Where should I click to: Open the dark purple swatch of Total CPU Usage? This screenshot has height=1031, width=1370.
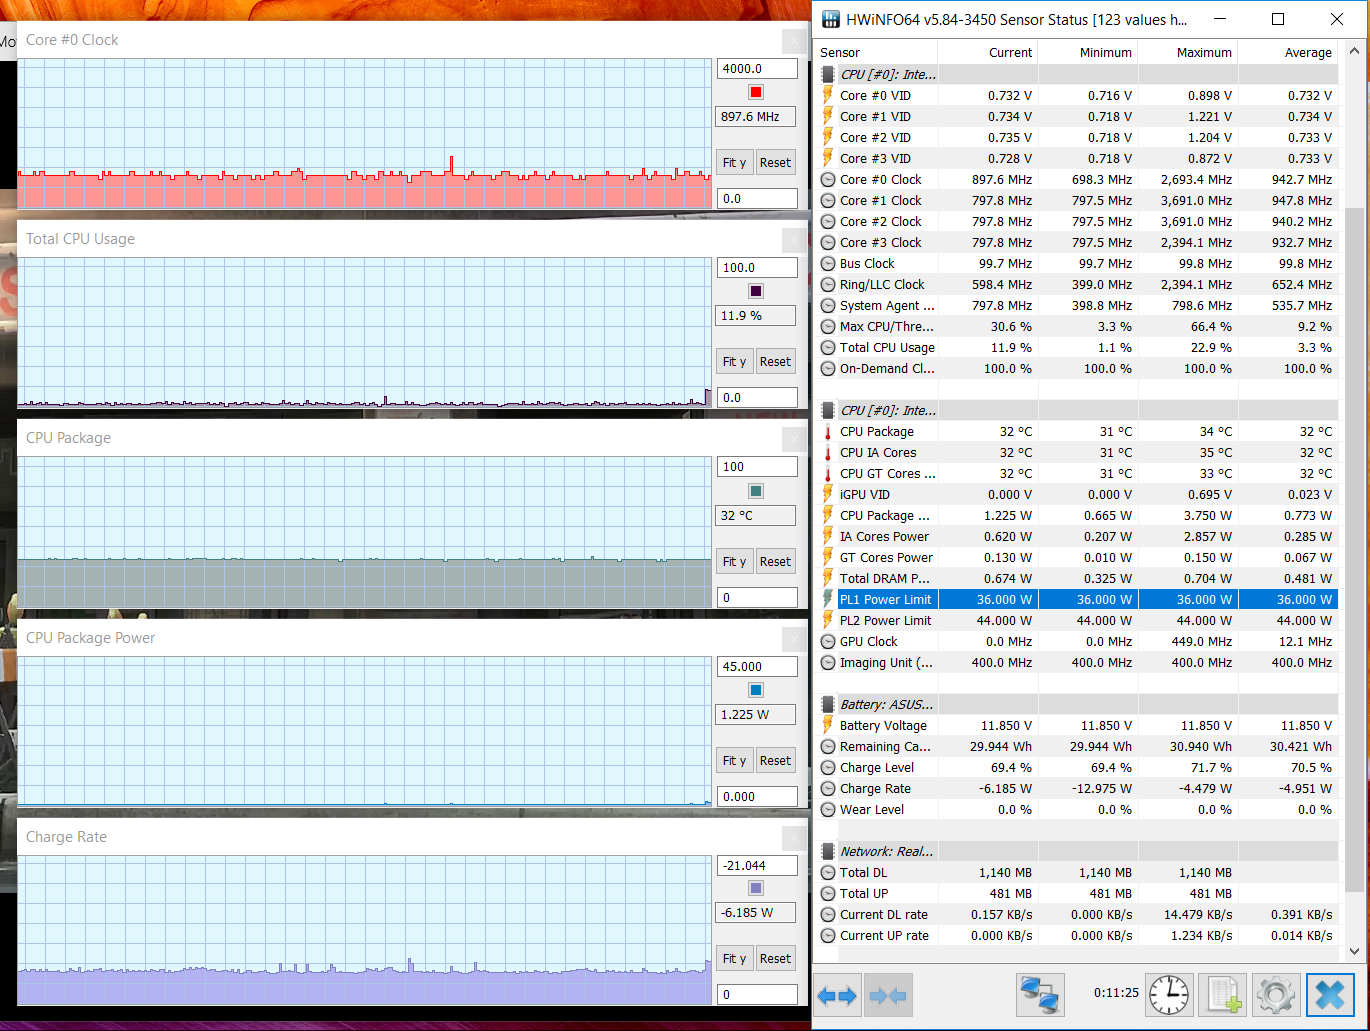pos(756,291)
